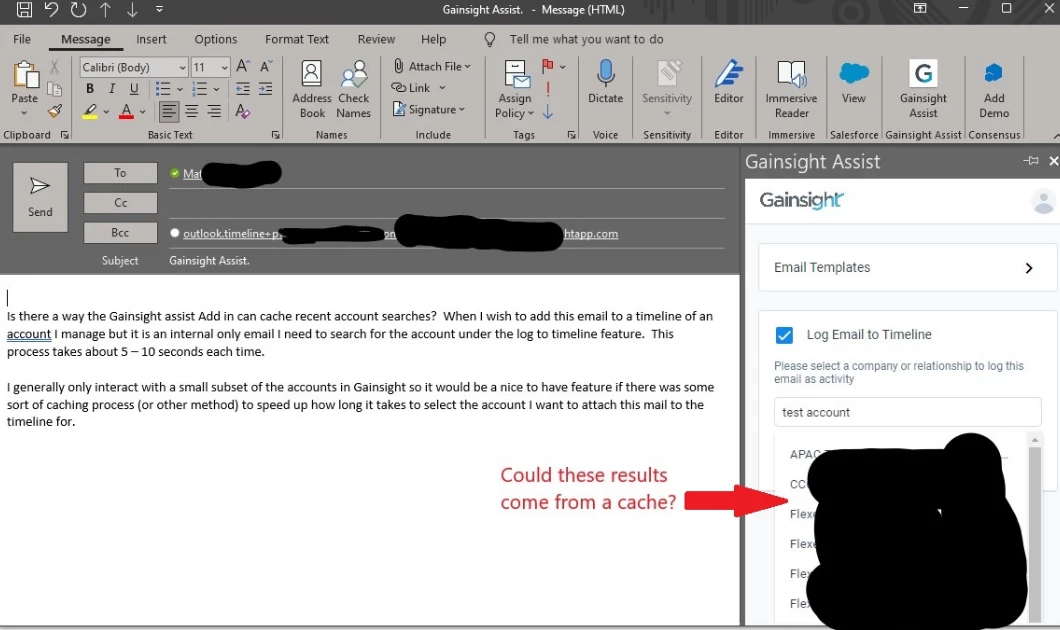Open the Gainsight user profile avatar
This screenshot has width=1060, height=630.
pos(1043,201)
